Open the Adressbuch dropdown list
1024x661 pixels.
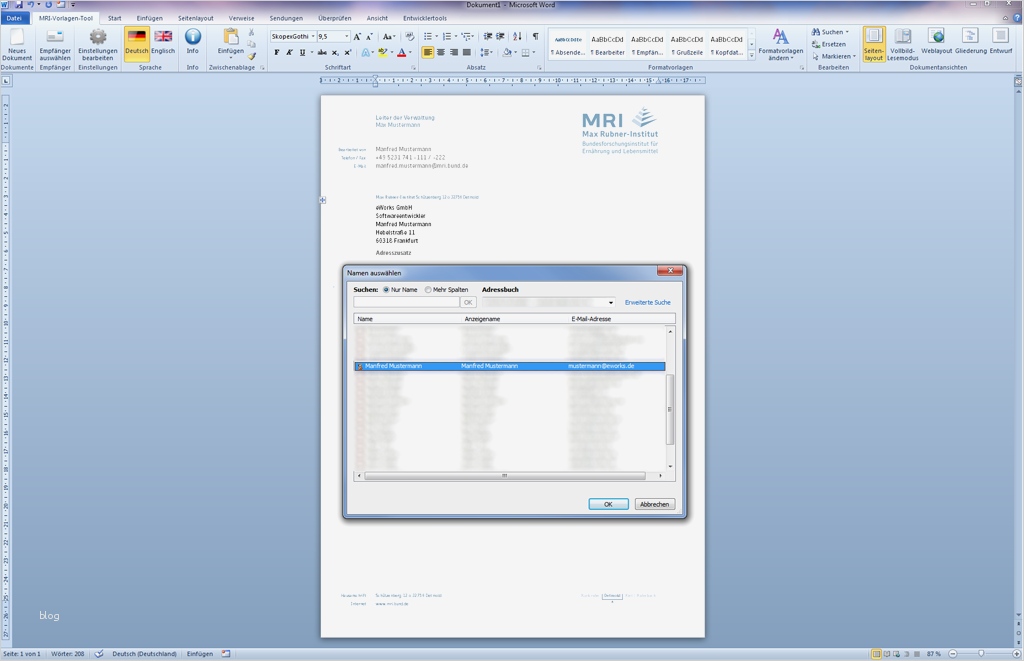611,302
